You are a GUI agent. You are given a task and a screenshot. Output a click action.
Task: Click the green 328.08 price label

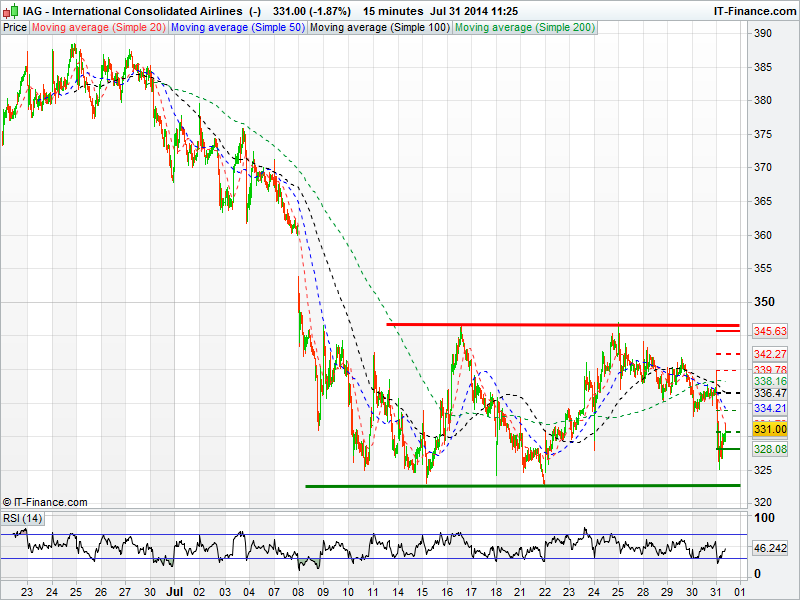[770, 451]
